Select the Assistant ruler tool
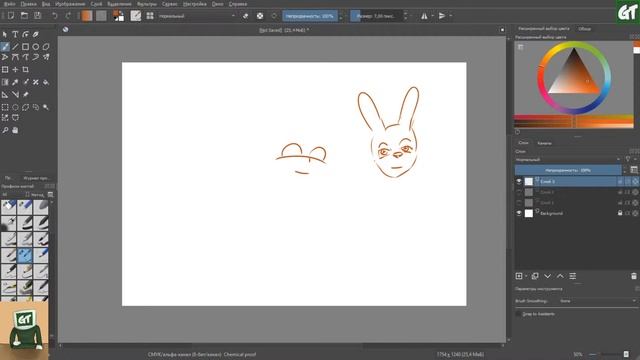 point(5,95)
